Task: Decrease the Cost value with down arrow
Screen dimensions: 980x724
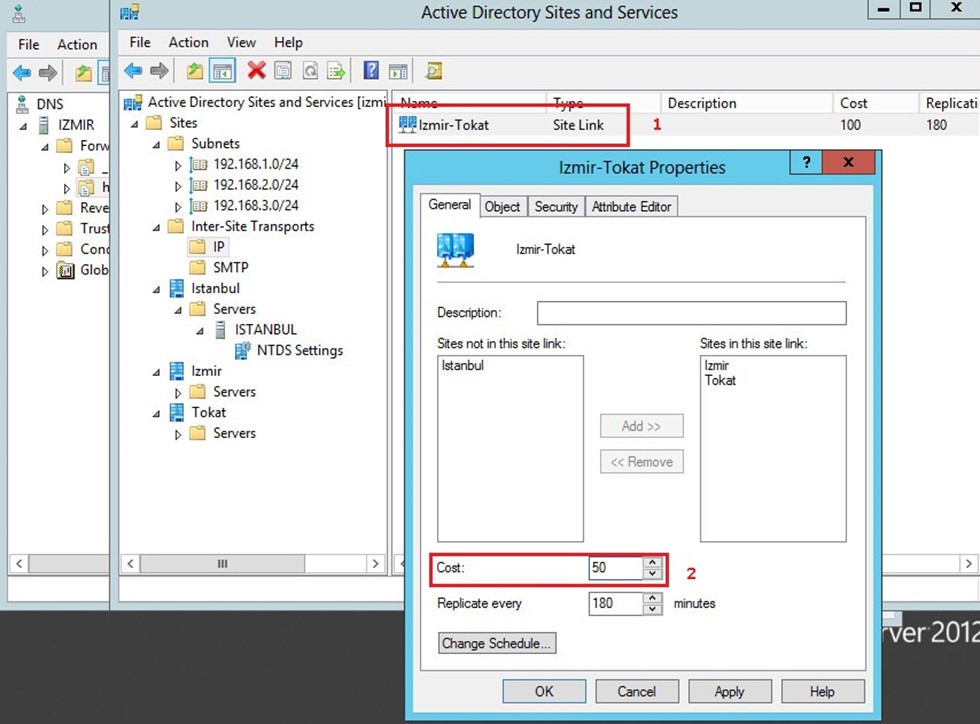Action: [x=652, y=573]
